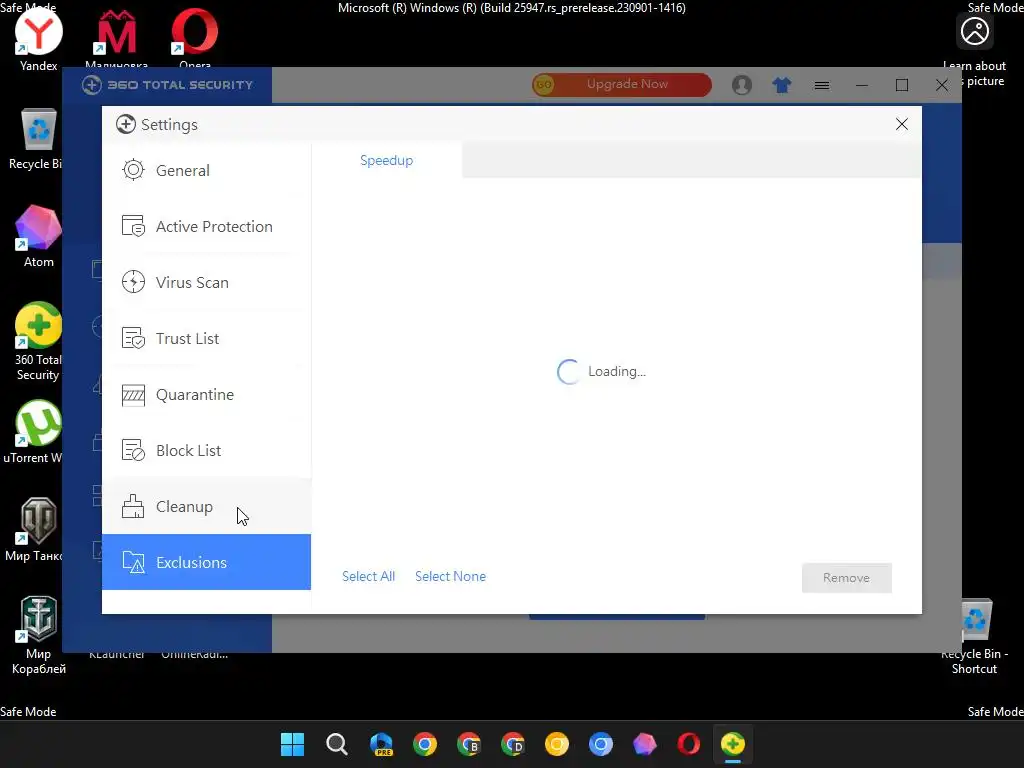Switch to the Speedup tab
The width and height of the screenshot is (1024, 768).
(387, 161)
